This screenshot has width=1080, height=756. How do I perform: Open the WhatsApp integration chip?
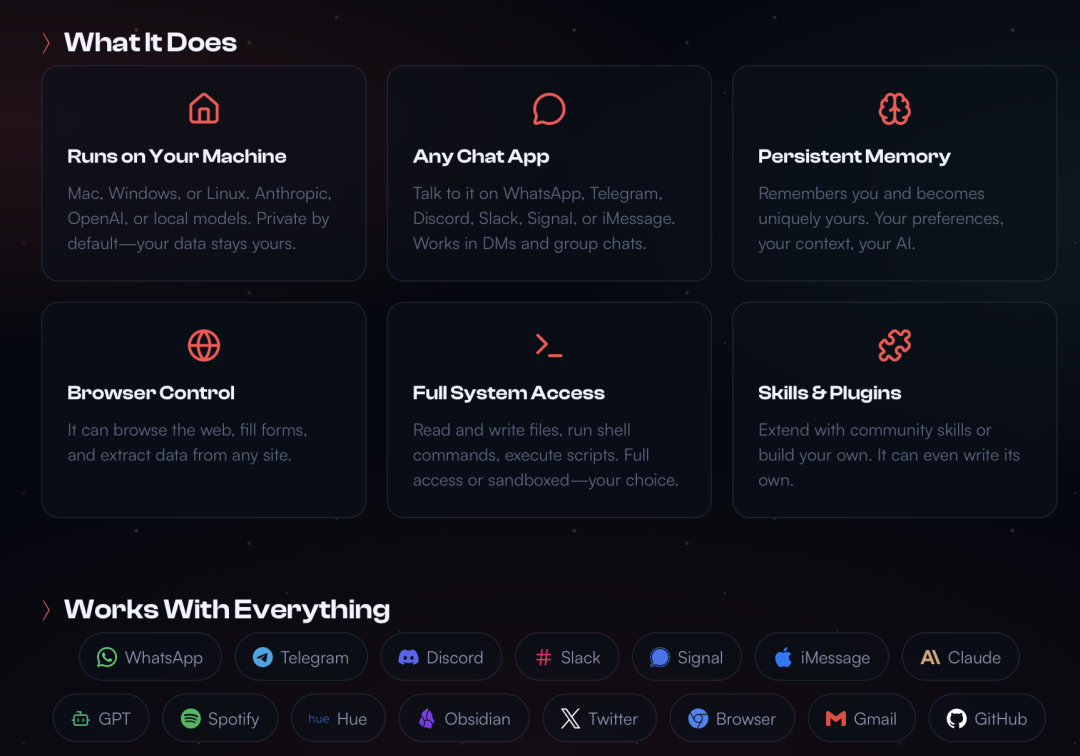pyautogui.click(x=150, y=657)
